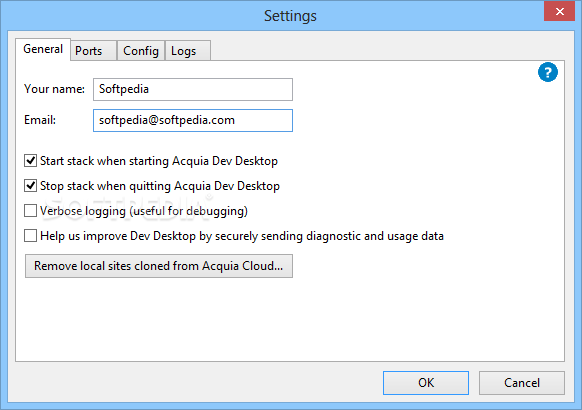Click the Your name field containing Softpedia

coord(193,89)
